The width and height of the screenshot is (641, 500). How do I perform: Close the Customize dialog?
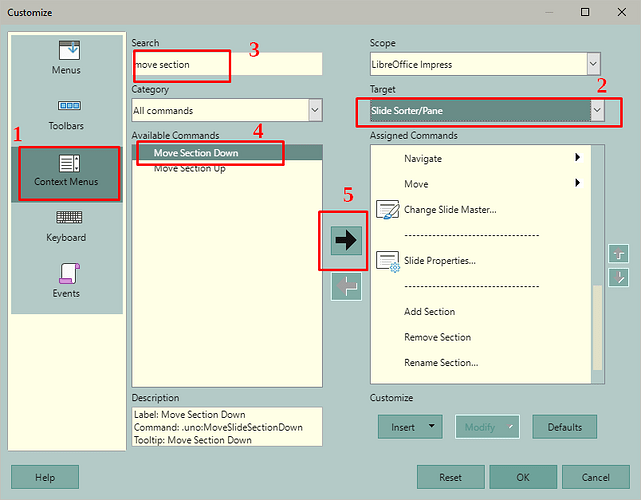(621, 12)
